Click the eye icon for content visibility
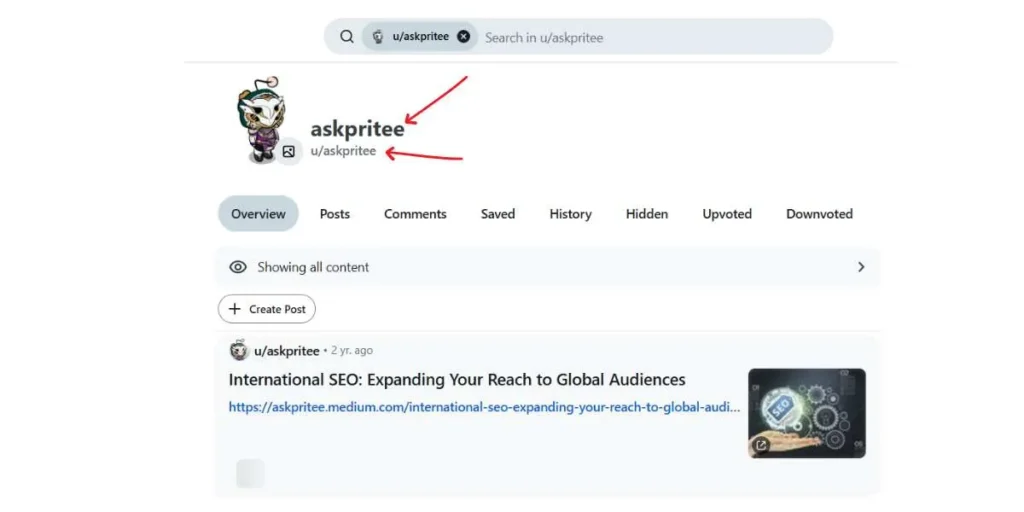The height and width of the screenshot is (512, 1024). pos(238,267)
